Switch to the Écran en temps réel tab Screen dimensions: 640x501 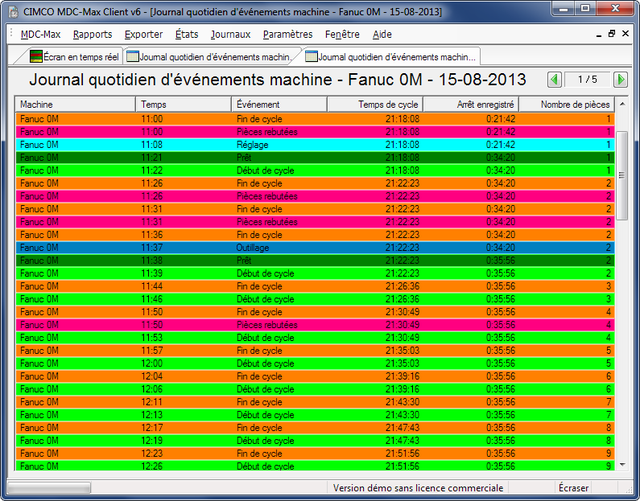pyautogui.click(x=74, y=57)
